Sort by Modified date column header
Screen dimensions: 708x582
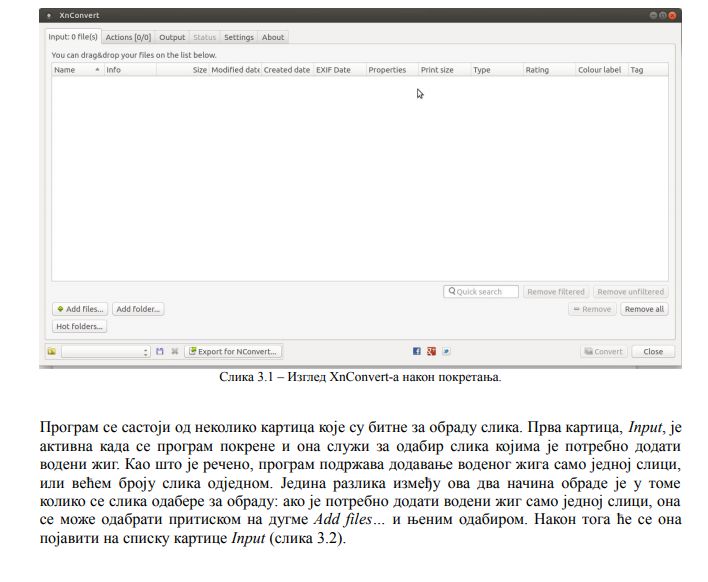pos(235,70)
